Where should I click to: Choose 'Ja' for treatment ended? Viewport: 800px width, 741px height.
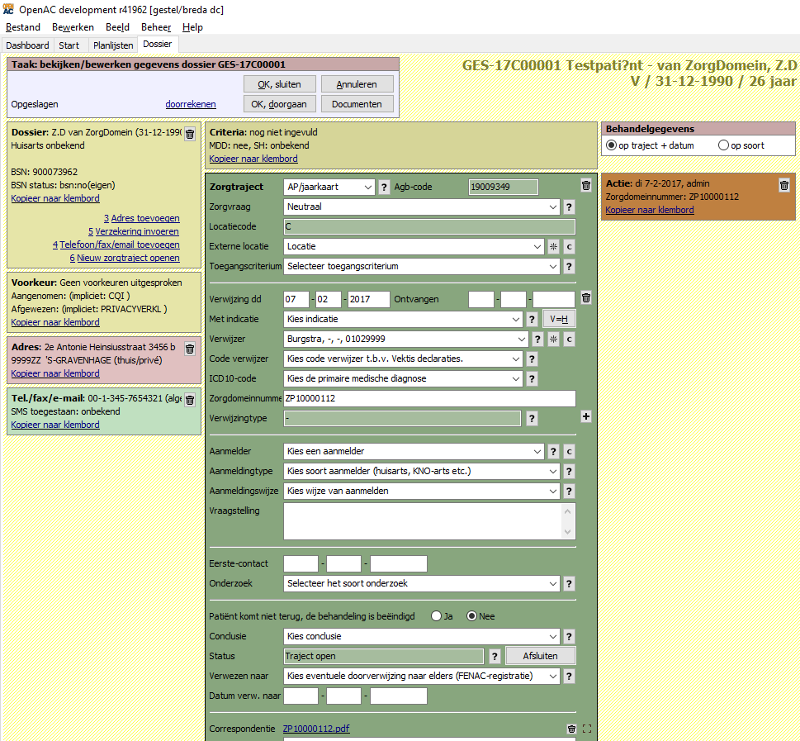tap(436, 616)
